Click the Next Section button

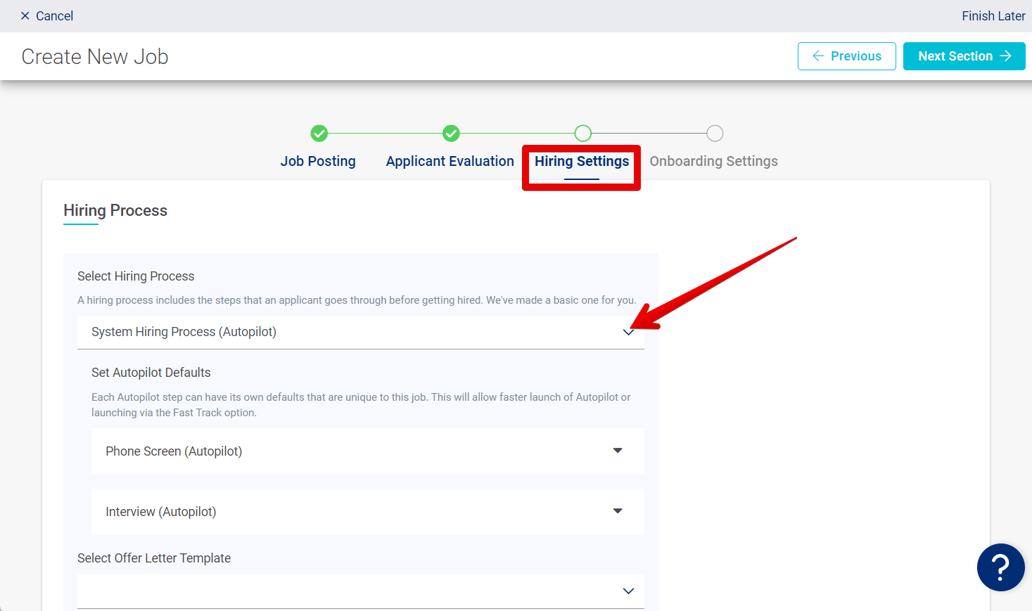pos(963,56)
